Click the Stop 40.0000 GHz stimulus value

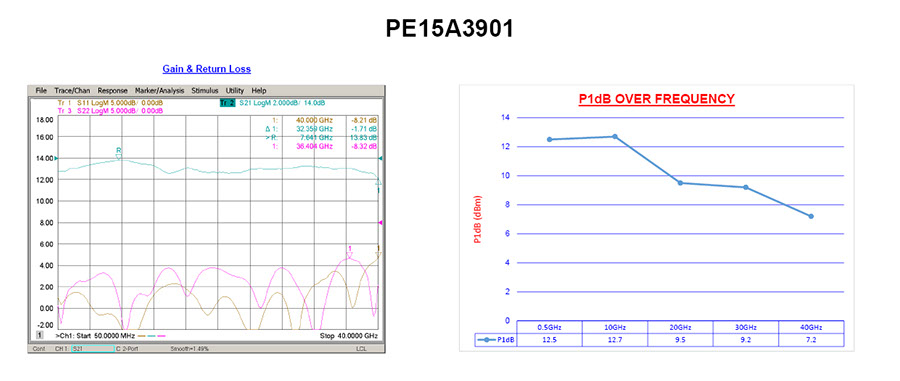pos(348,336)
